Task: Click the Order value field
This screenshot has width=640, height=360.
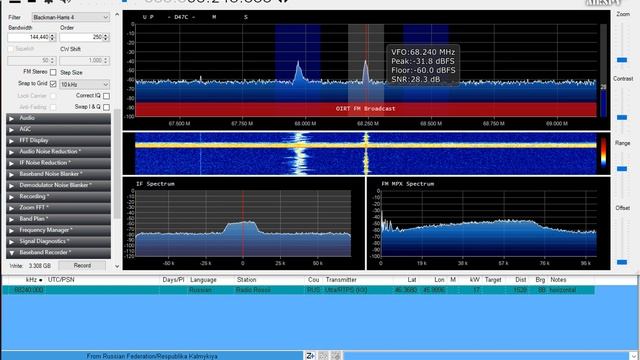Action: 81,37
